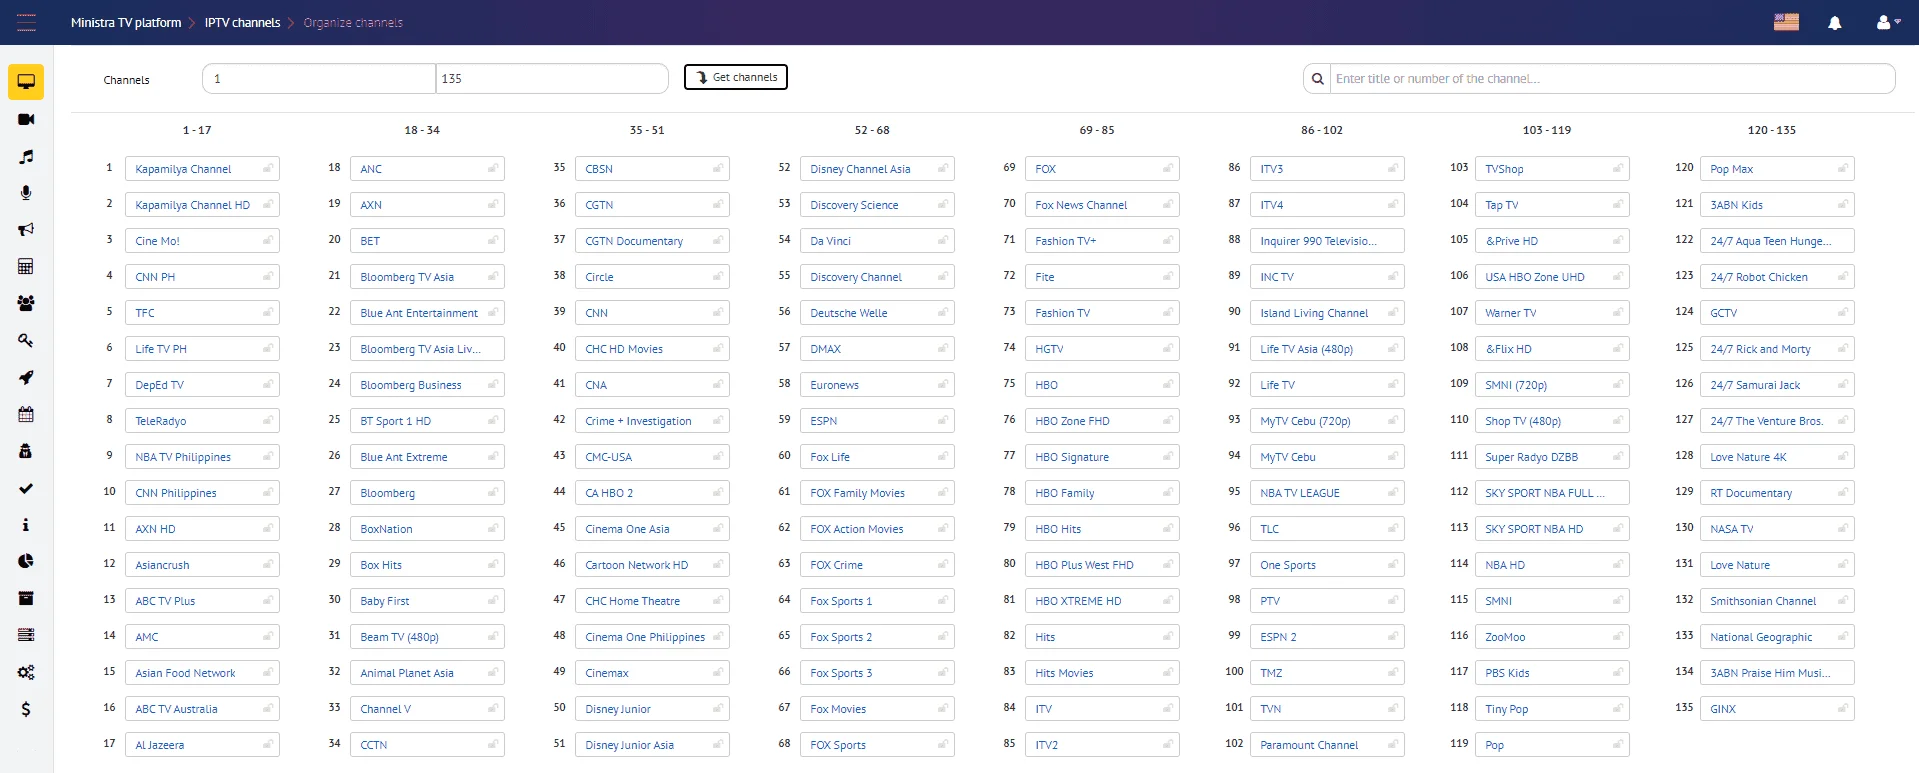Click the channel range start field

319,78
